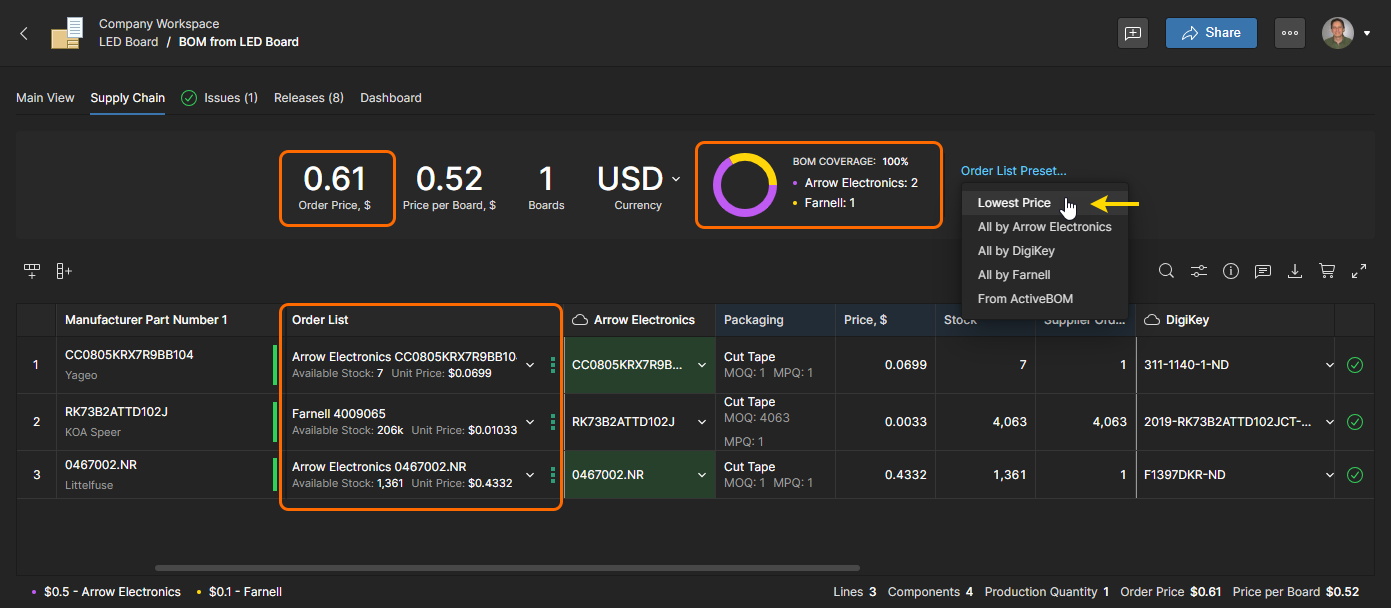This screenshot has height=608, width=1391.
Task: Open the three-dots more options menu
Action: [1290, 33]
